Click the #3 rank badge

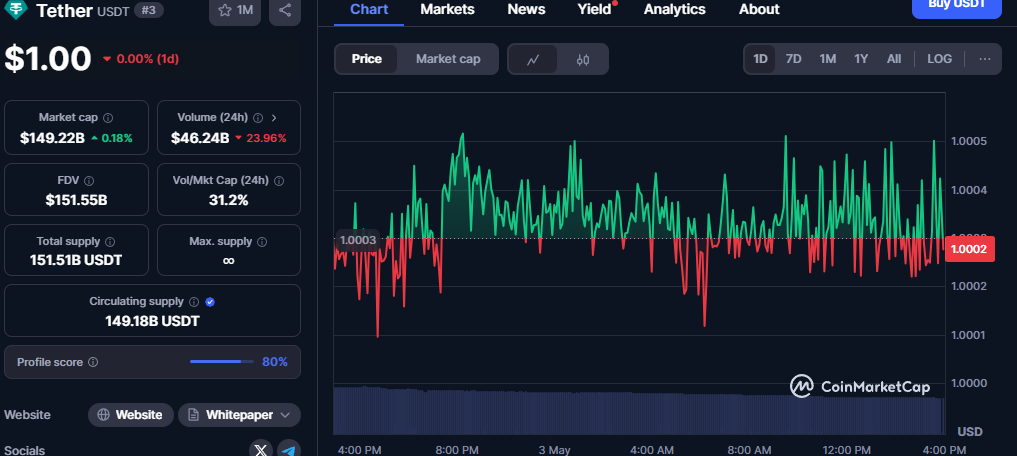tap(149, 10)
